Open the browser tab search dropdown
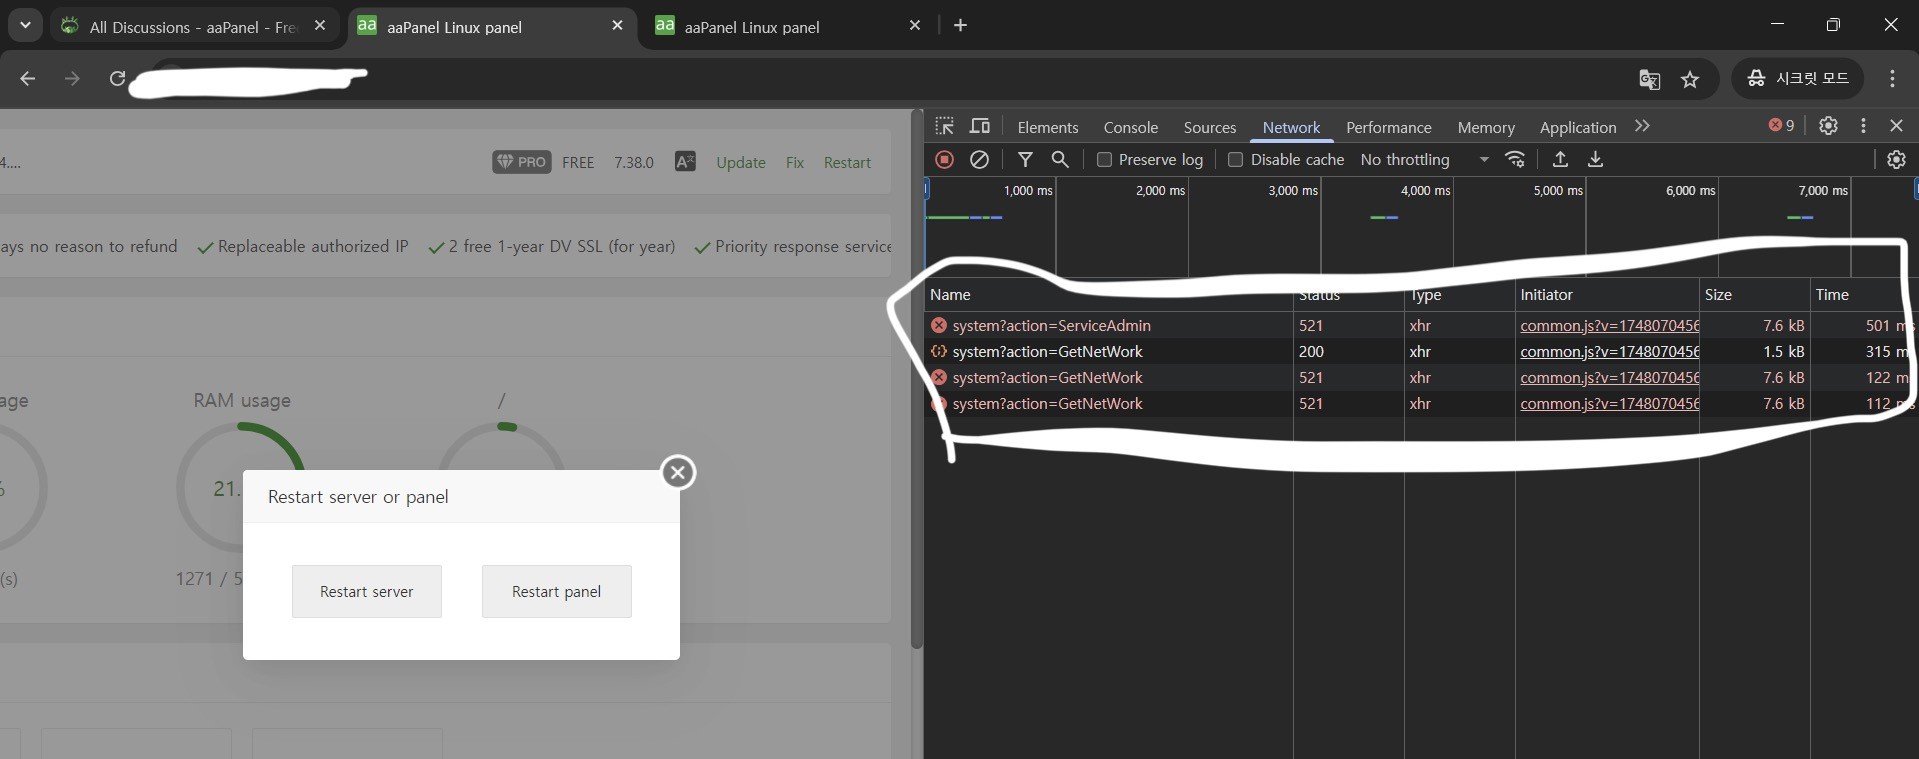 tap(25, 26)
